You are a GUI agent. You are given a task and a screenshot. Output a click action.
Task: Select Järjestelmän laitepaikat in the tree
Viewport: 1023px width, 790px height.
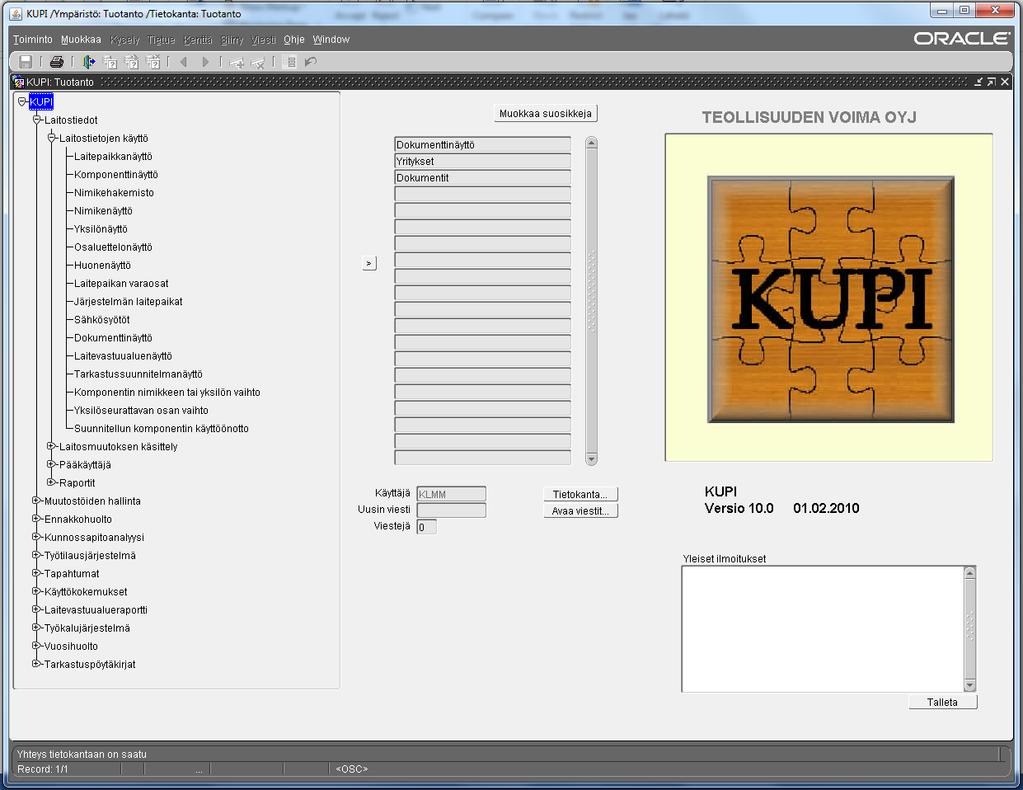[129, 301]
